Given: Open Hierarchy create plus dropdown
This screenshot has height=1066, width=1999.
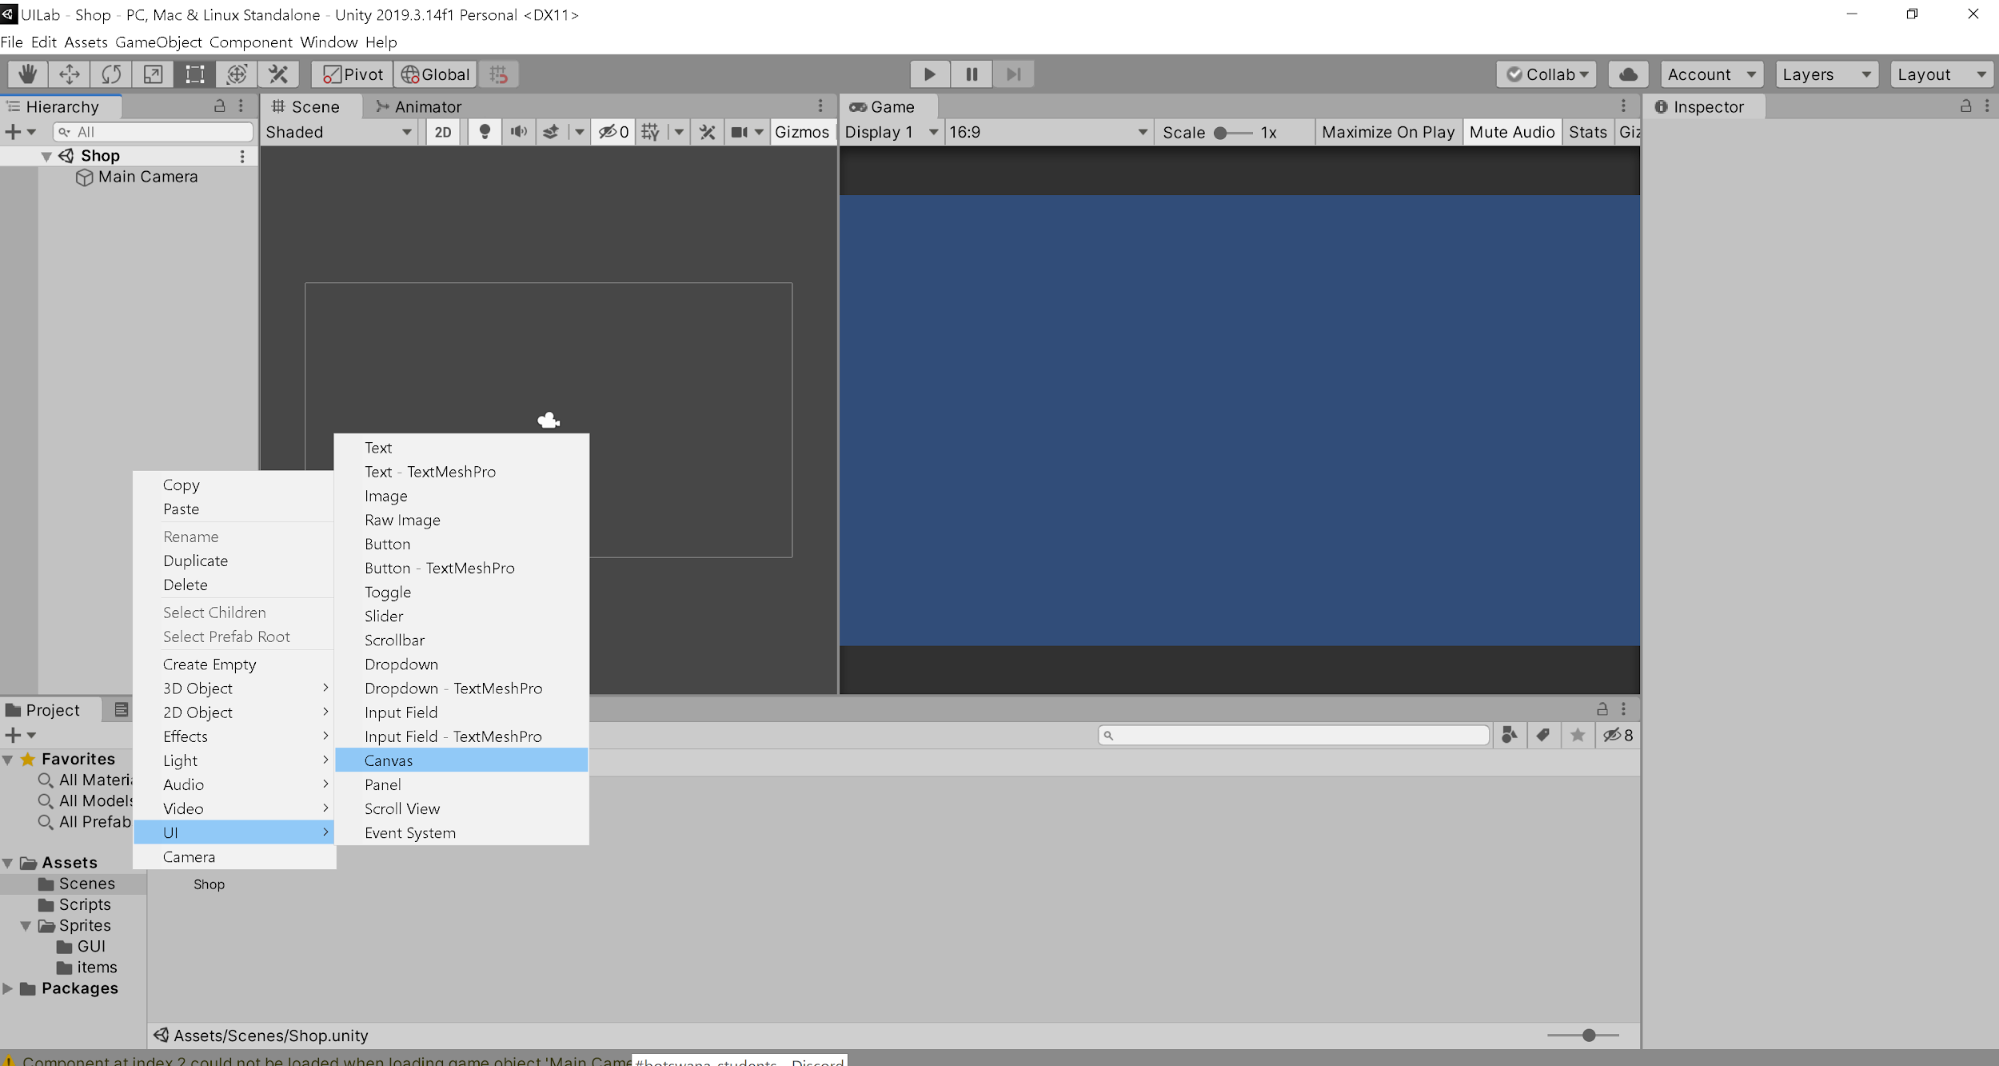Looking at the screenshot, I should pyautogui.click(x=20, y=132).
